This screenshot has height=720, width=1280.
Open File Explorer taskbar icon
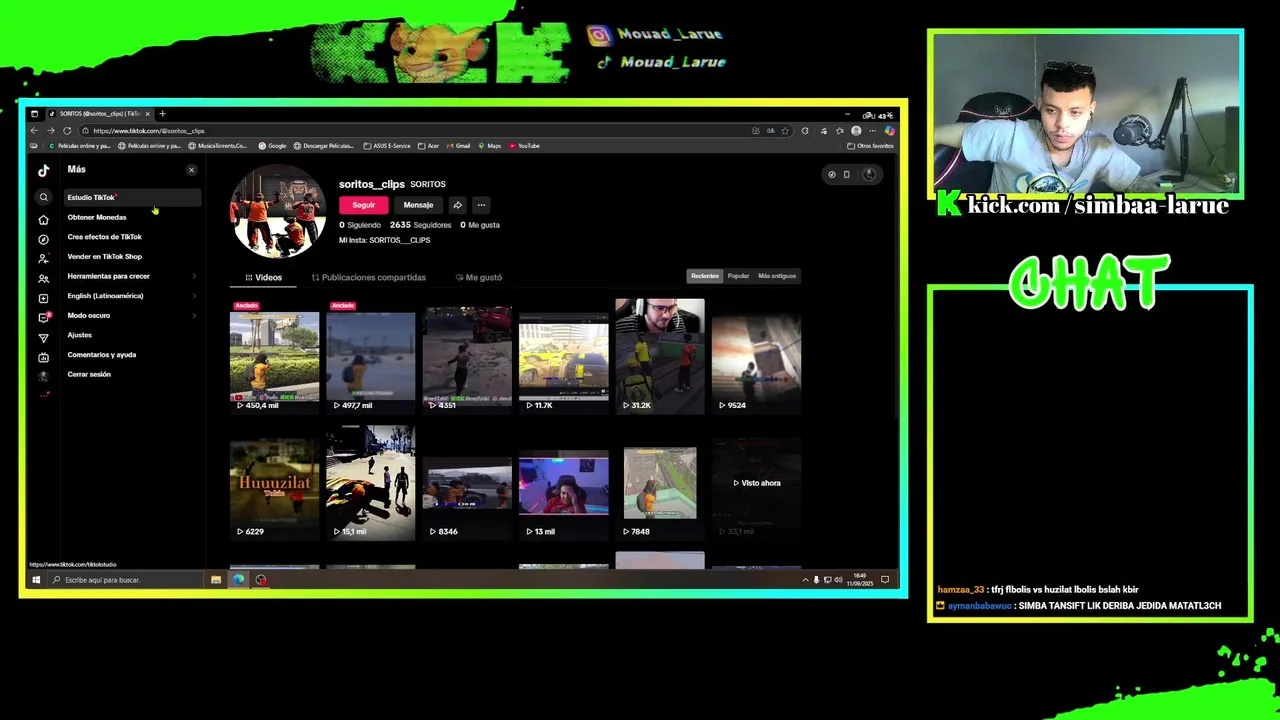click(216, 580)
